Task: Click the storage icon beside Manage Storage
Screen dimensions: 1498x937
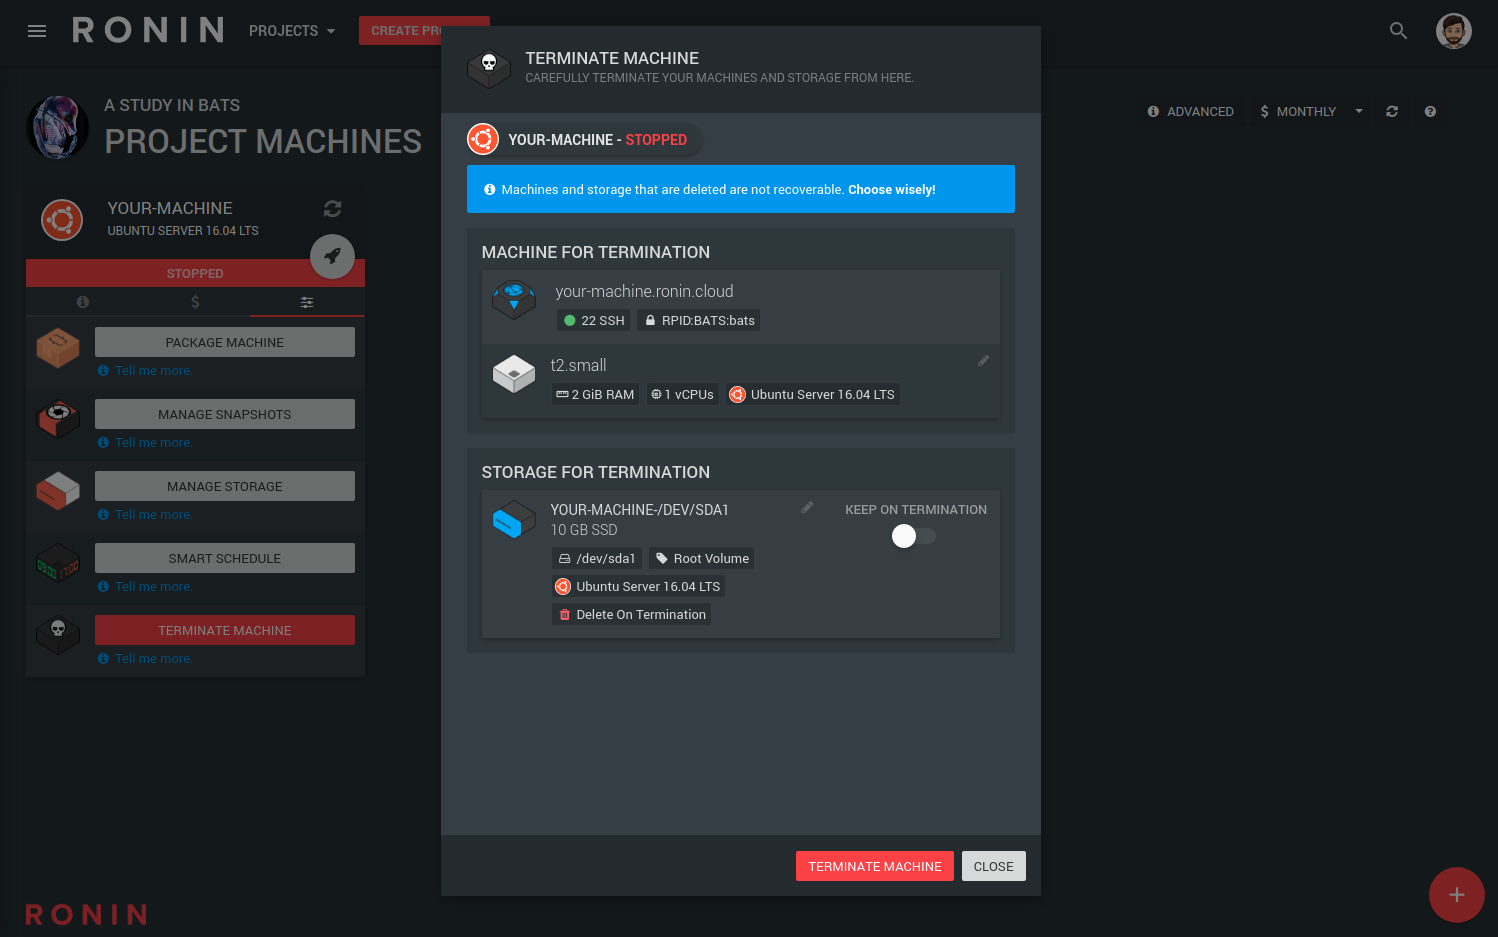Action: (x=58, y=490)
